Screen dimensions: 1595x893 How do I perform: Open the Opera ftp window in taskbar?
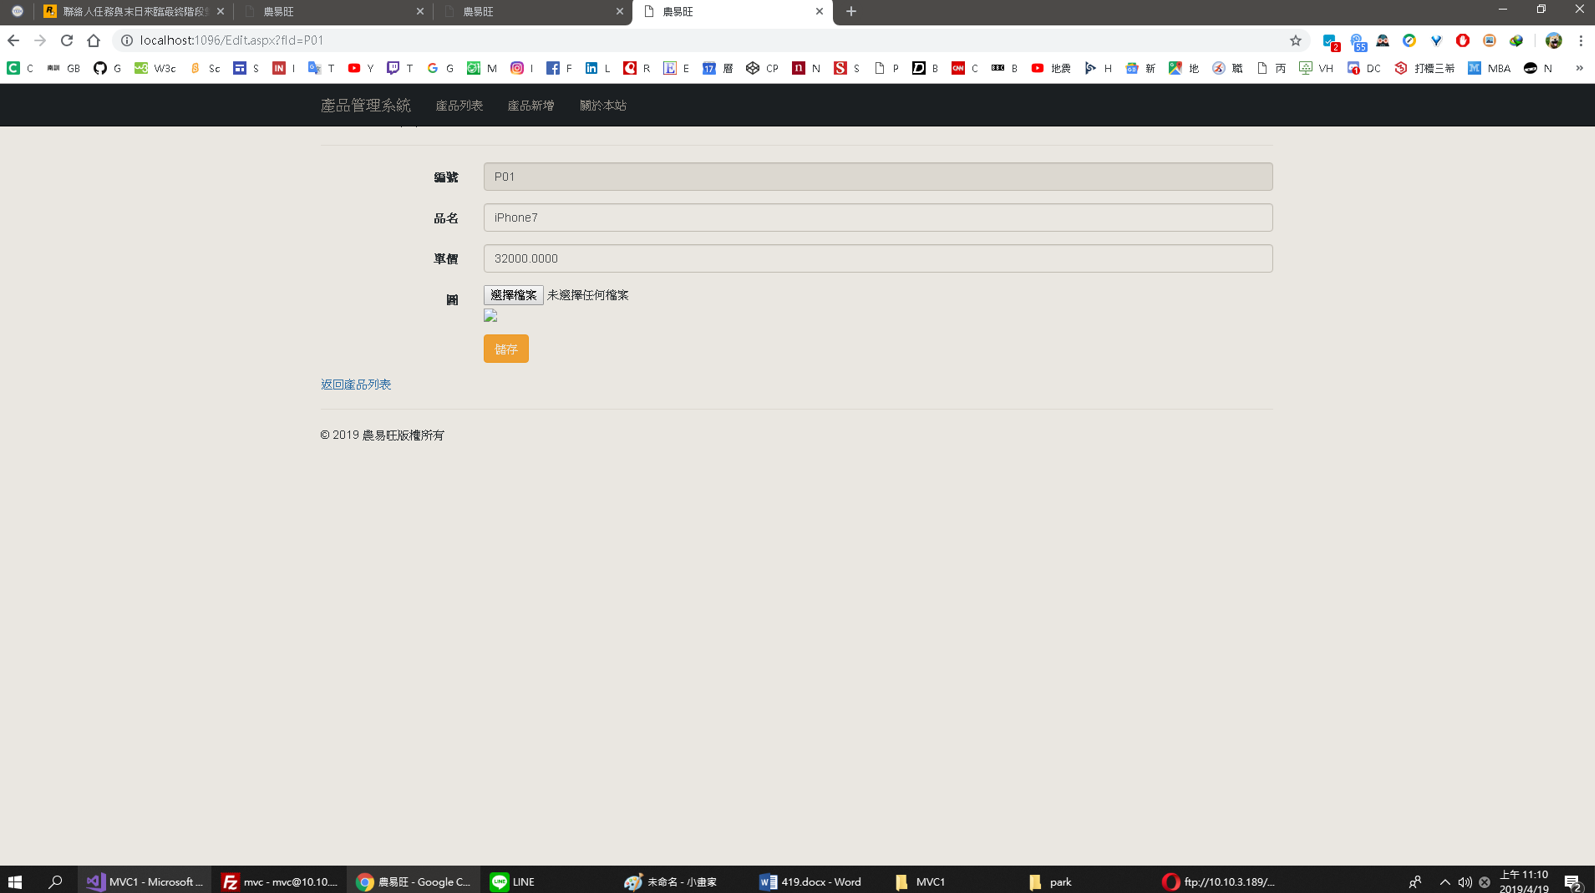pyautogui.click(x=1220, y=882)
